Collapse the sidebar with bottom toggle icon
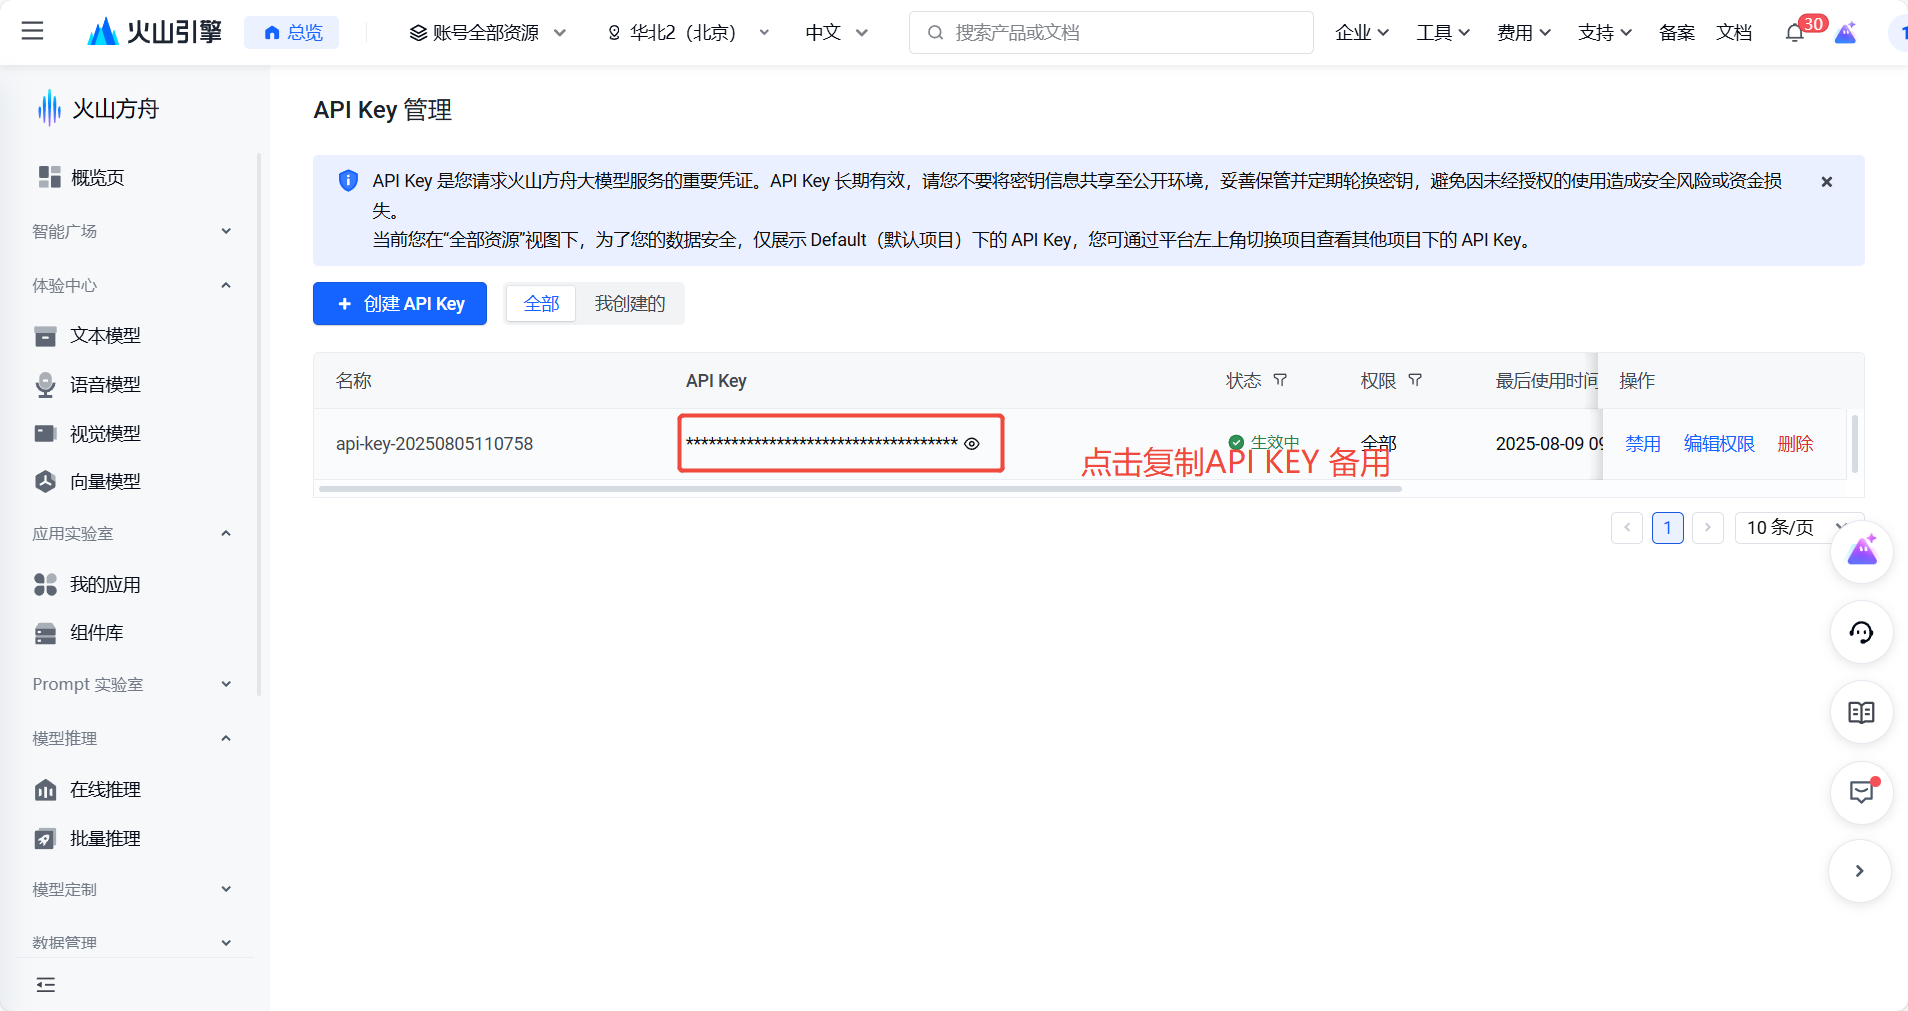Image resolution: width=1908 pixels, height=1011 pixels. click(46, 985)
